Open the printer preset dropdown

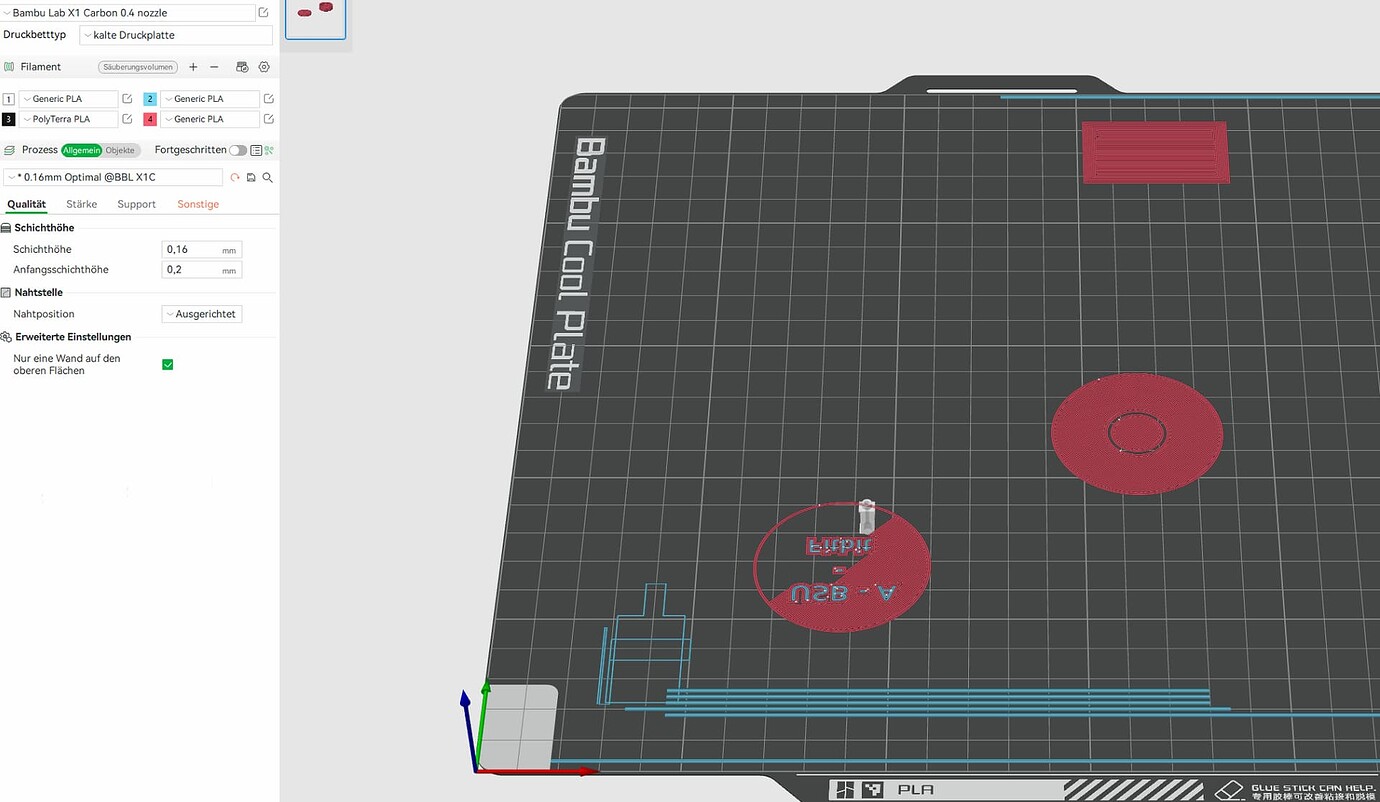point(128,13)
